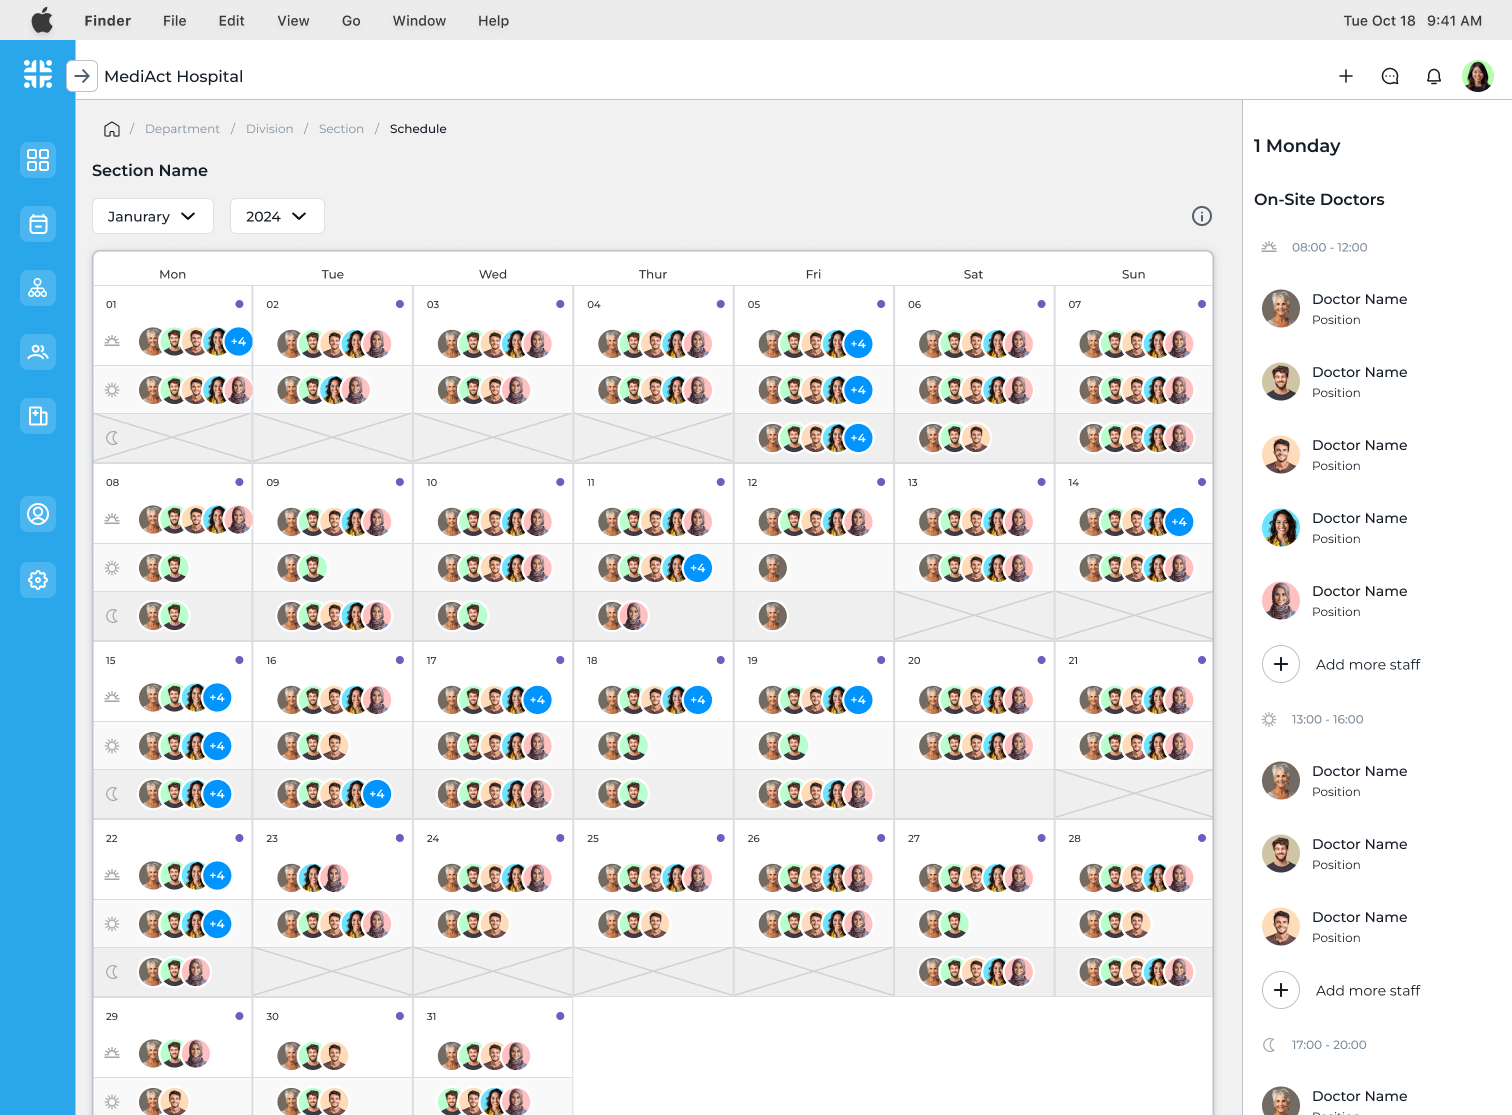Viewport: 1512px width, 1115px height.
Task: Open the chat messages icon
Action: [1390, 77]
